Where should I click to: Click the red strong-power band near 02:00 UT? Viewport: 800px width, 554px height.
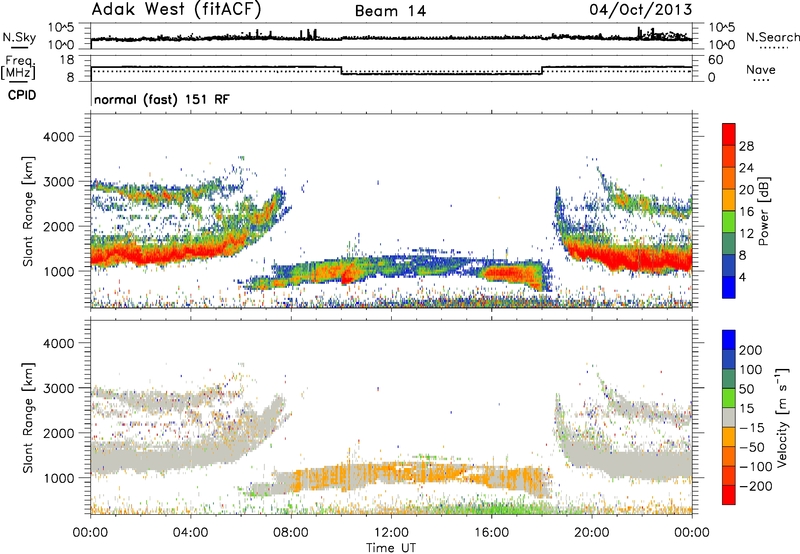click(x=140, y=255)
